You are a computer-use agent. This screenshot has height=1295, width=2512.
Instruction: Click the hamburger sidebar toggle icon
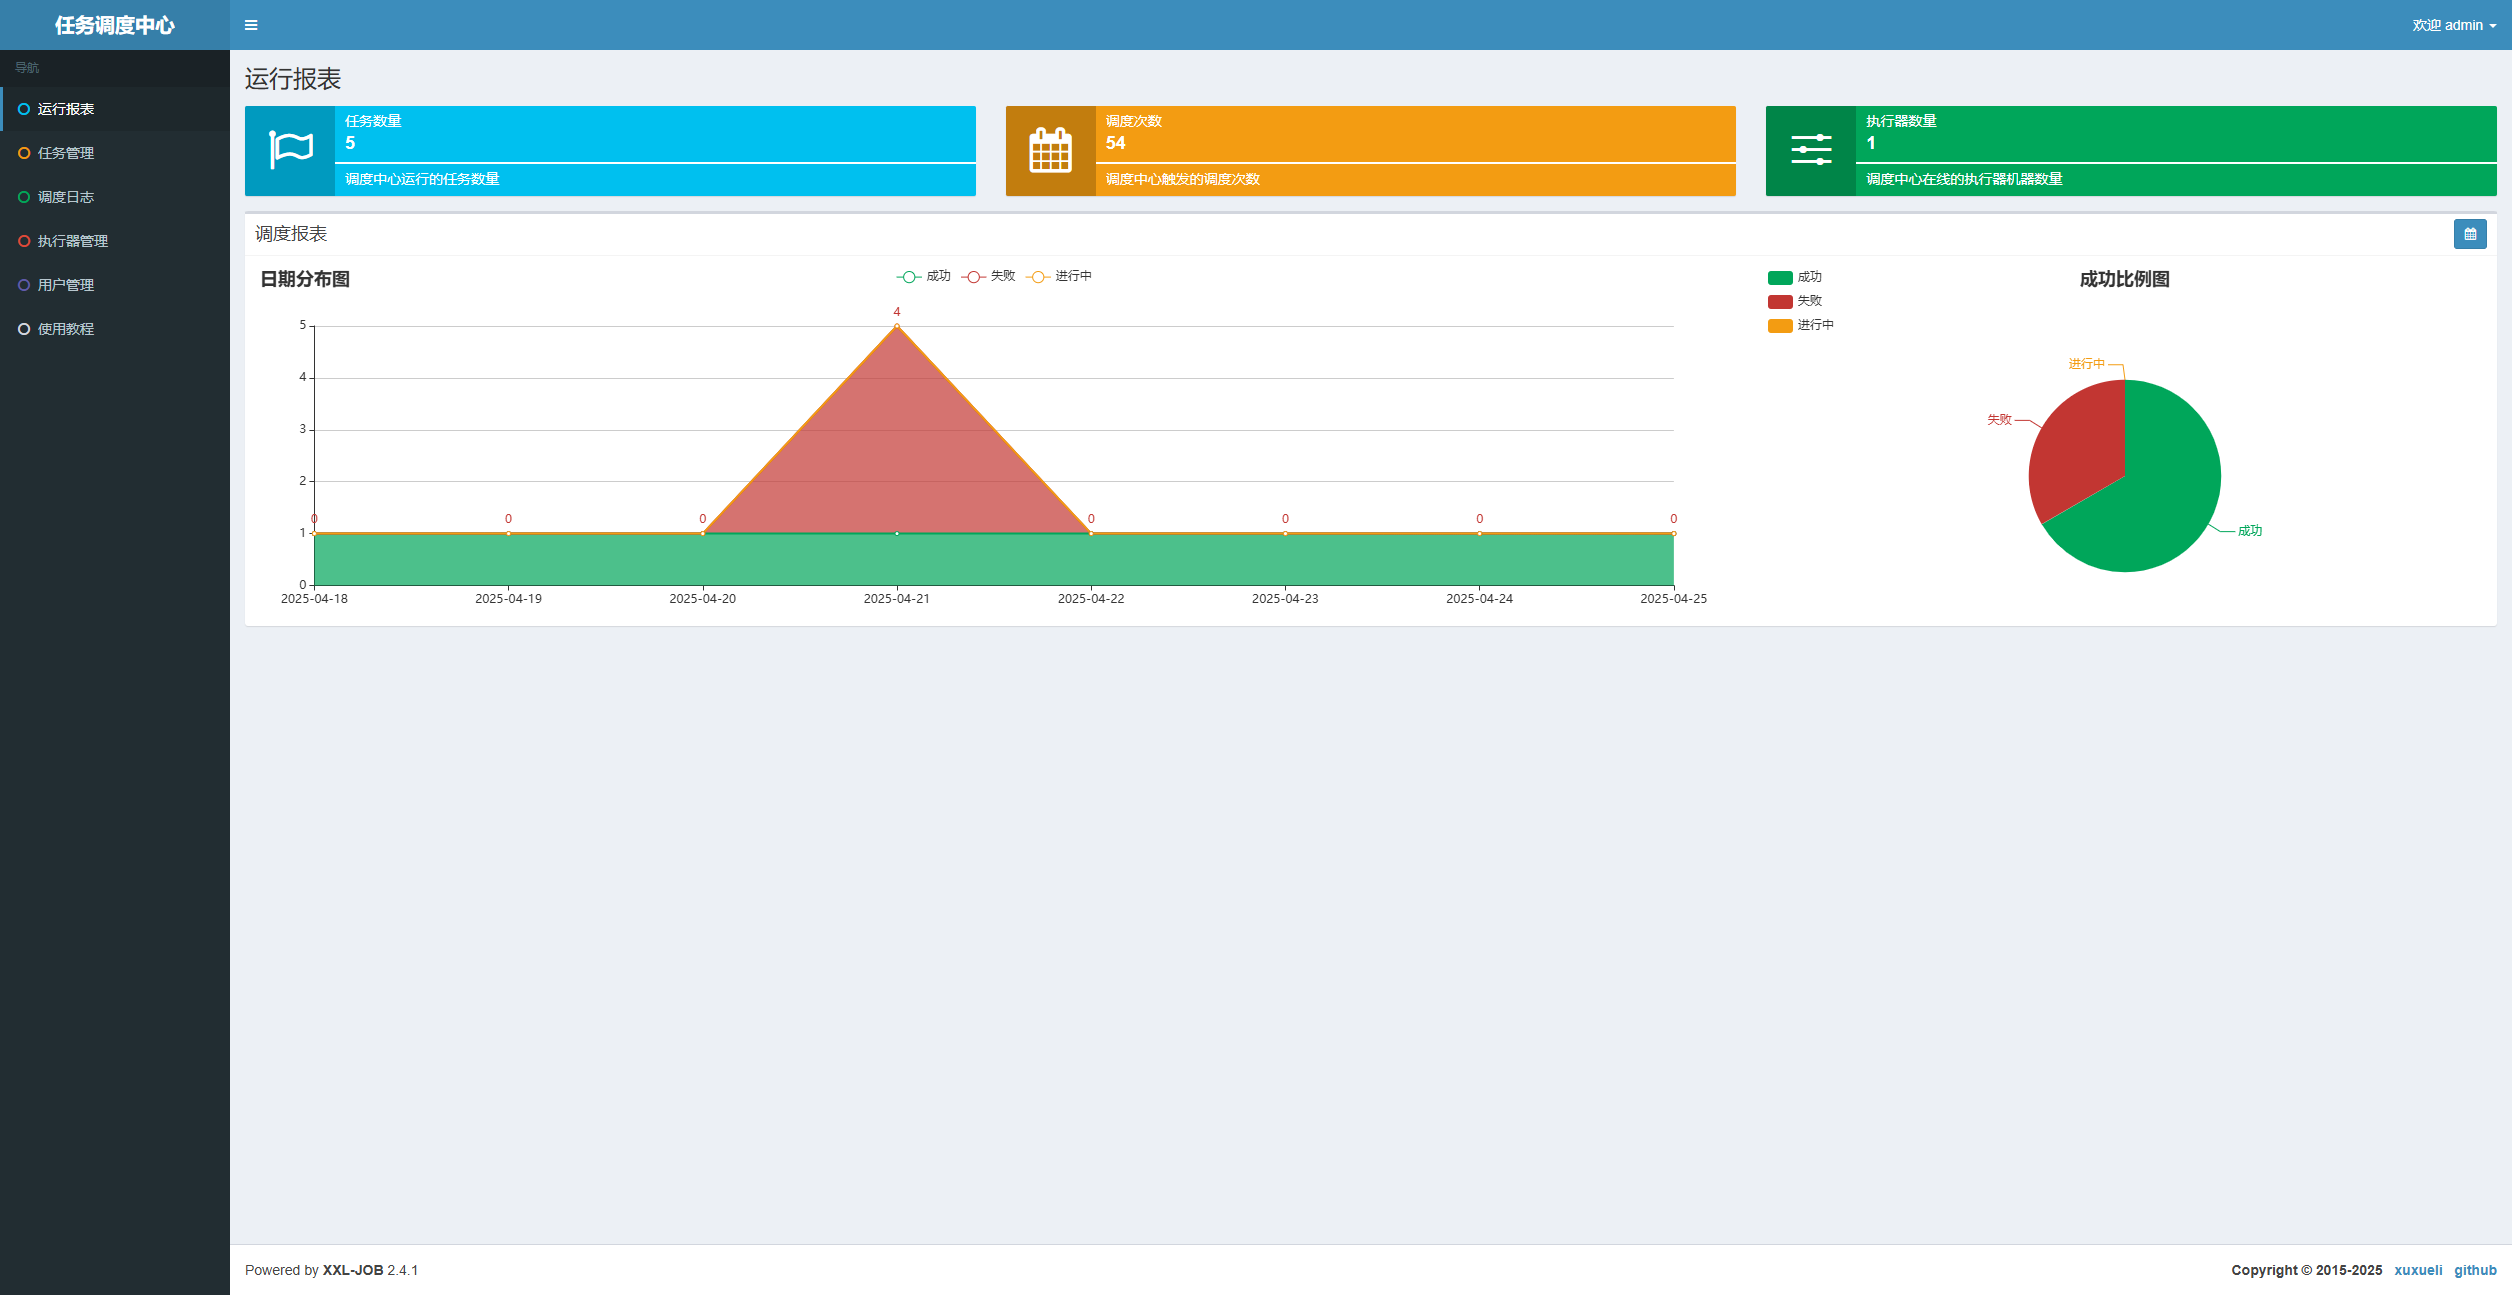click(251, 25)
